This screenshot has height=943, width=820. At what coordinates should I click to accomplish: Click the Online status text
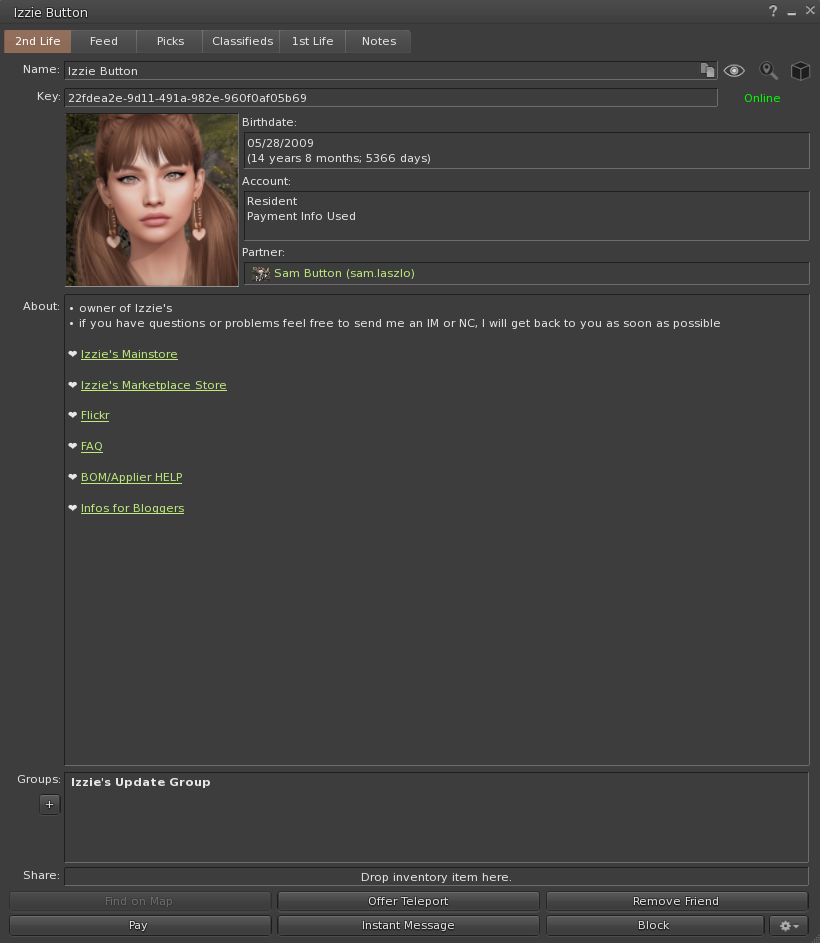[x=762, y=98]
